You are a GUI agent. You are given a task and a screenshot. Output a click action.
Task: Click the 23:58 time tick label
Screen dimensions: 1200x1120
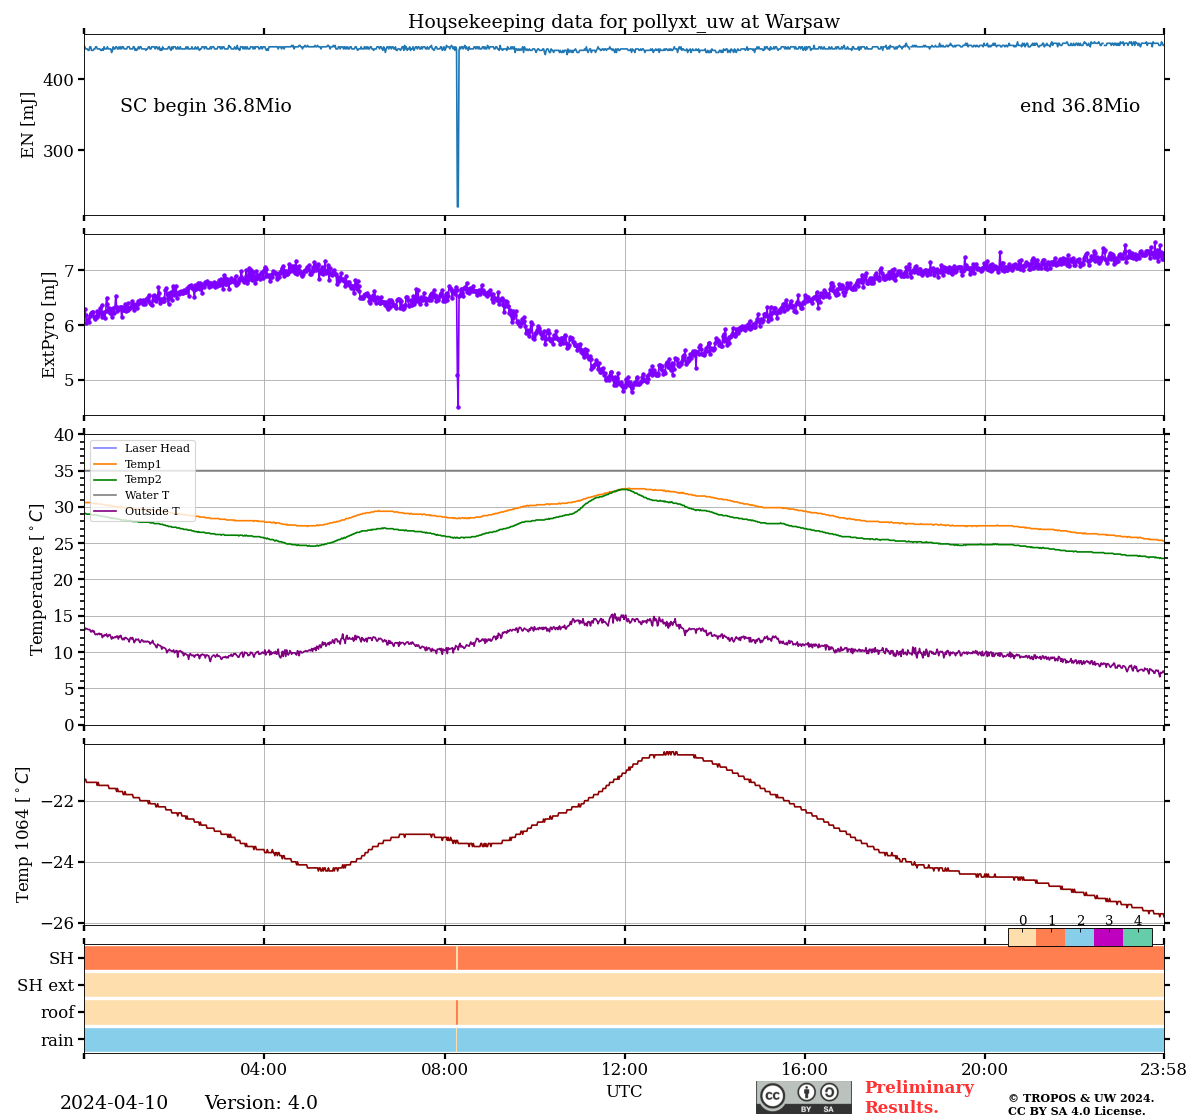[x=1163, y=1070]
